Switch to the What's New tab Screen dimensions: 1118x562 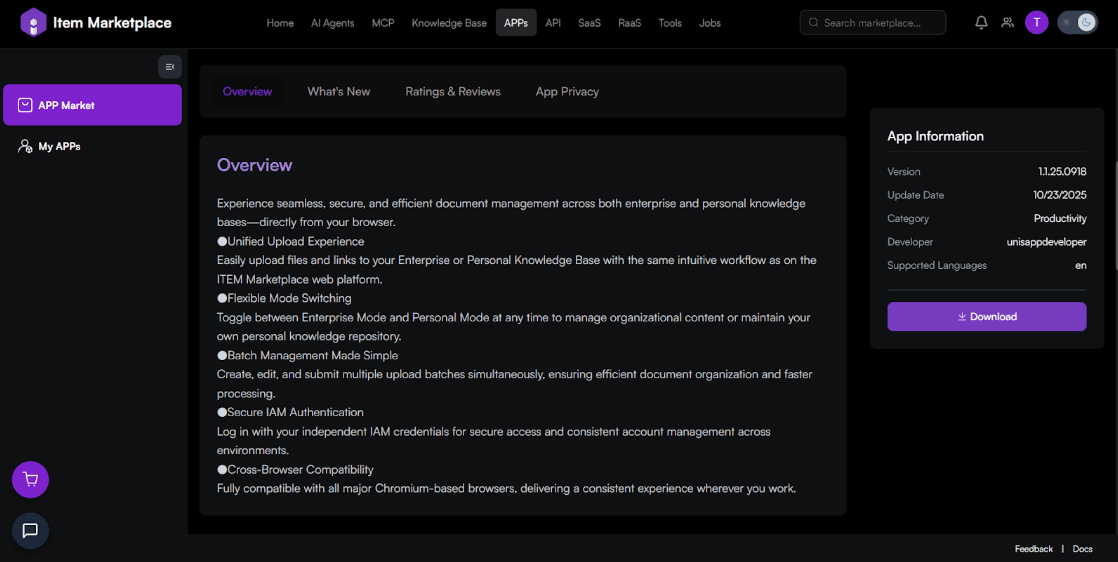[338, 91]
